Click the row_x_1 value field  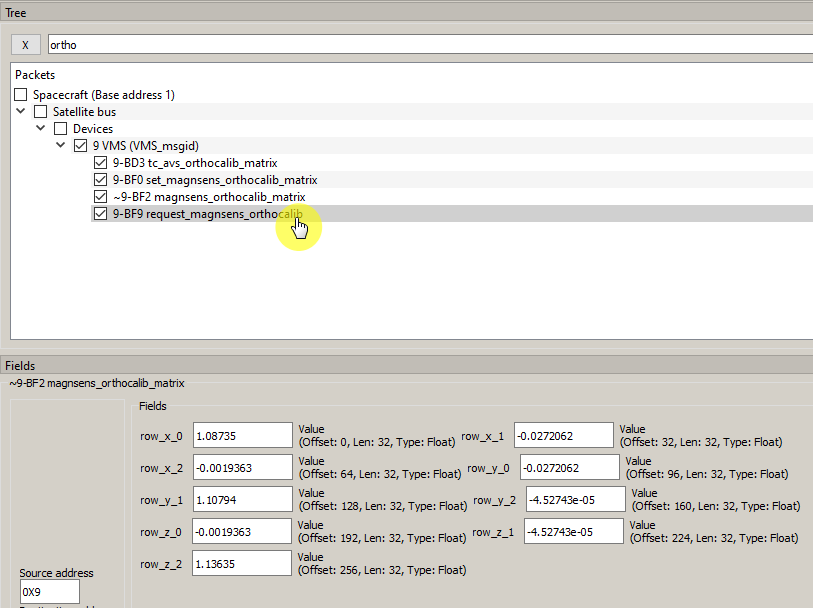(563, 435)
